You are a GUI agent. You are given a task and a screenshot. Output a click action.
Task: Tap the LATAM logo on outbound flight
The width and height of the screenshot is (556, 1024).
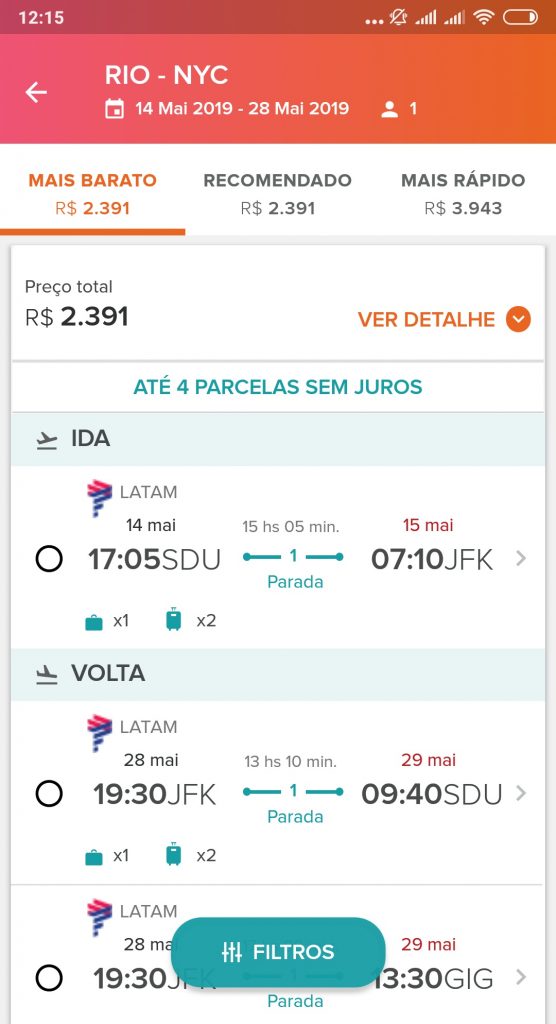coord(99,498)
